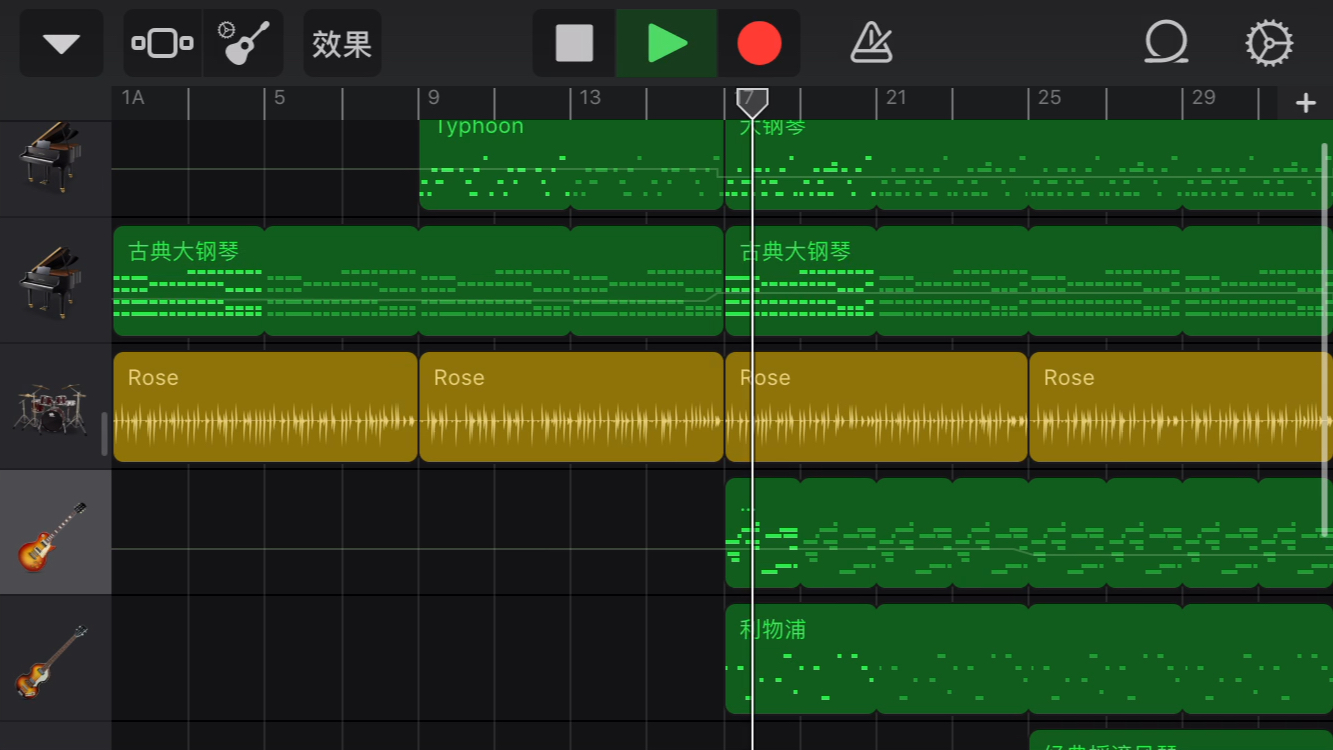The image size is (1333, 750).
Task: Stop playback with the square button
Action: coord(574,44)
